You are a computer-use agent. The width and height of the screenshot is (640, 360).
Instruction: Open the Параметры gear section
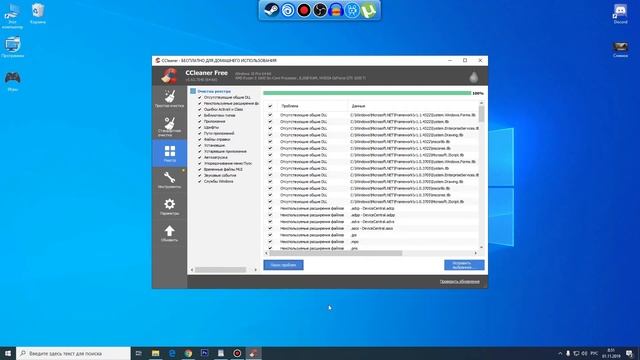pyautogui.click(x=169, y=206)
